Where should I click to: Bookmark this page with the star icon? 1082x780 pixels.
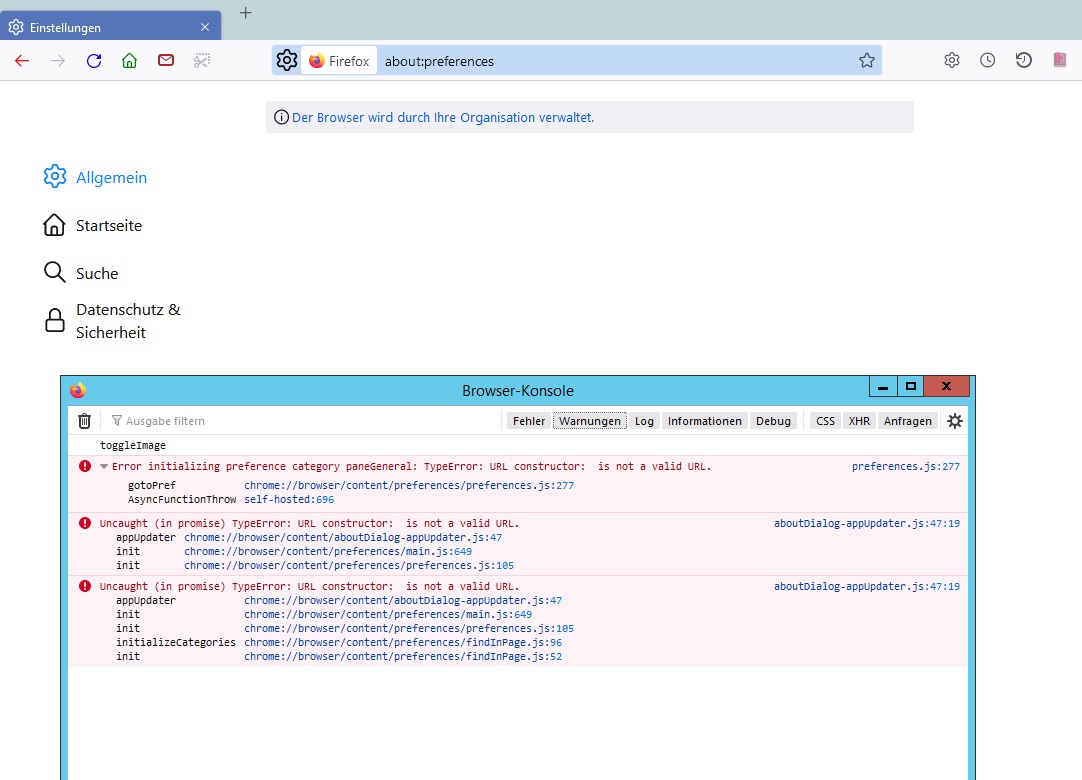pos(866,61)
